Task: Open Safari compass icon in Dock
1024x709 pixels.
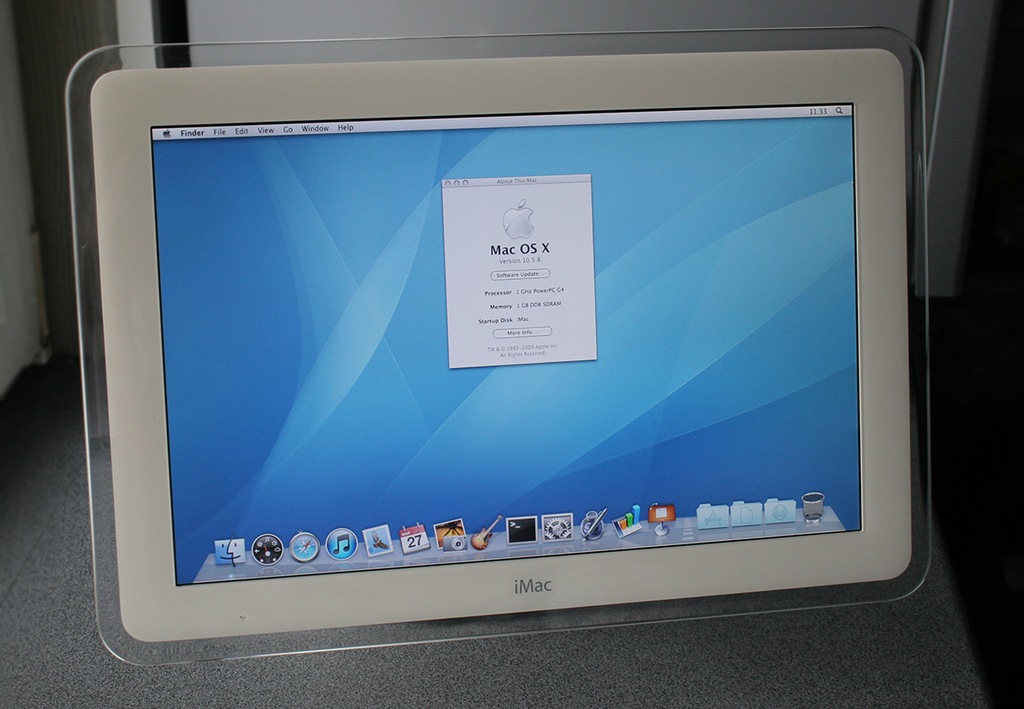Action: [x=305, y=546]
